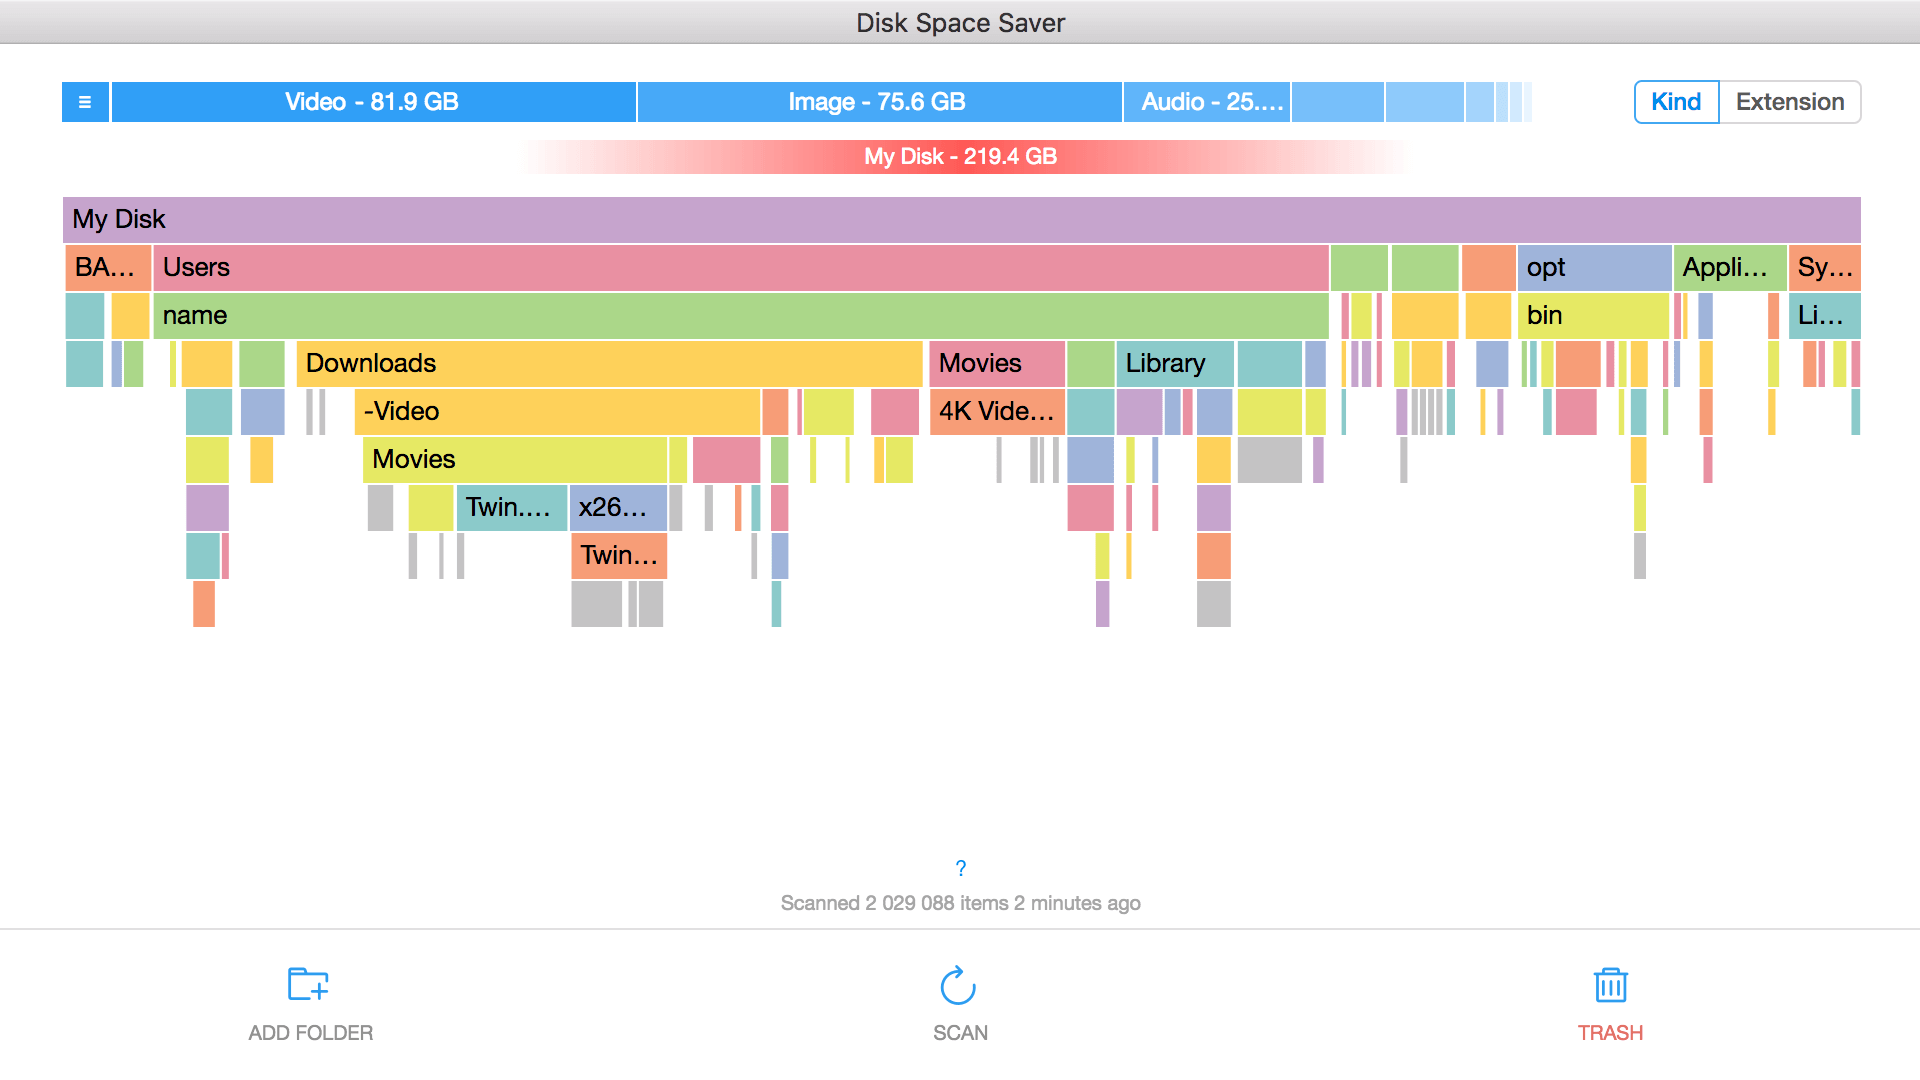The width and height of the screenshot is (1920, 1080).
Task: Click the opt folder block
Action: click(1593, 267)
